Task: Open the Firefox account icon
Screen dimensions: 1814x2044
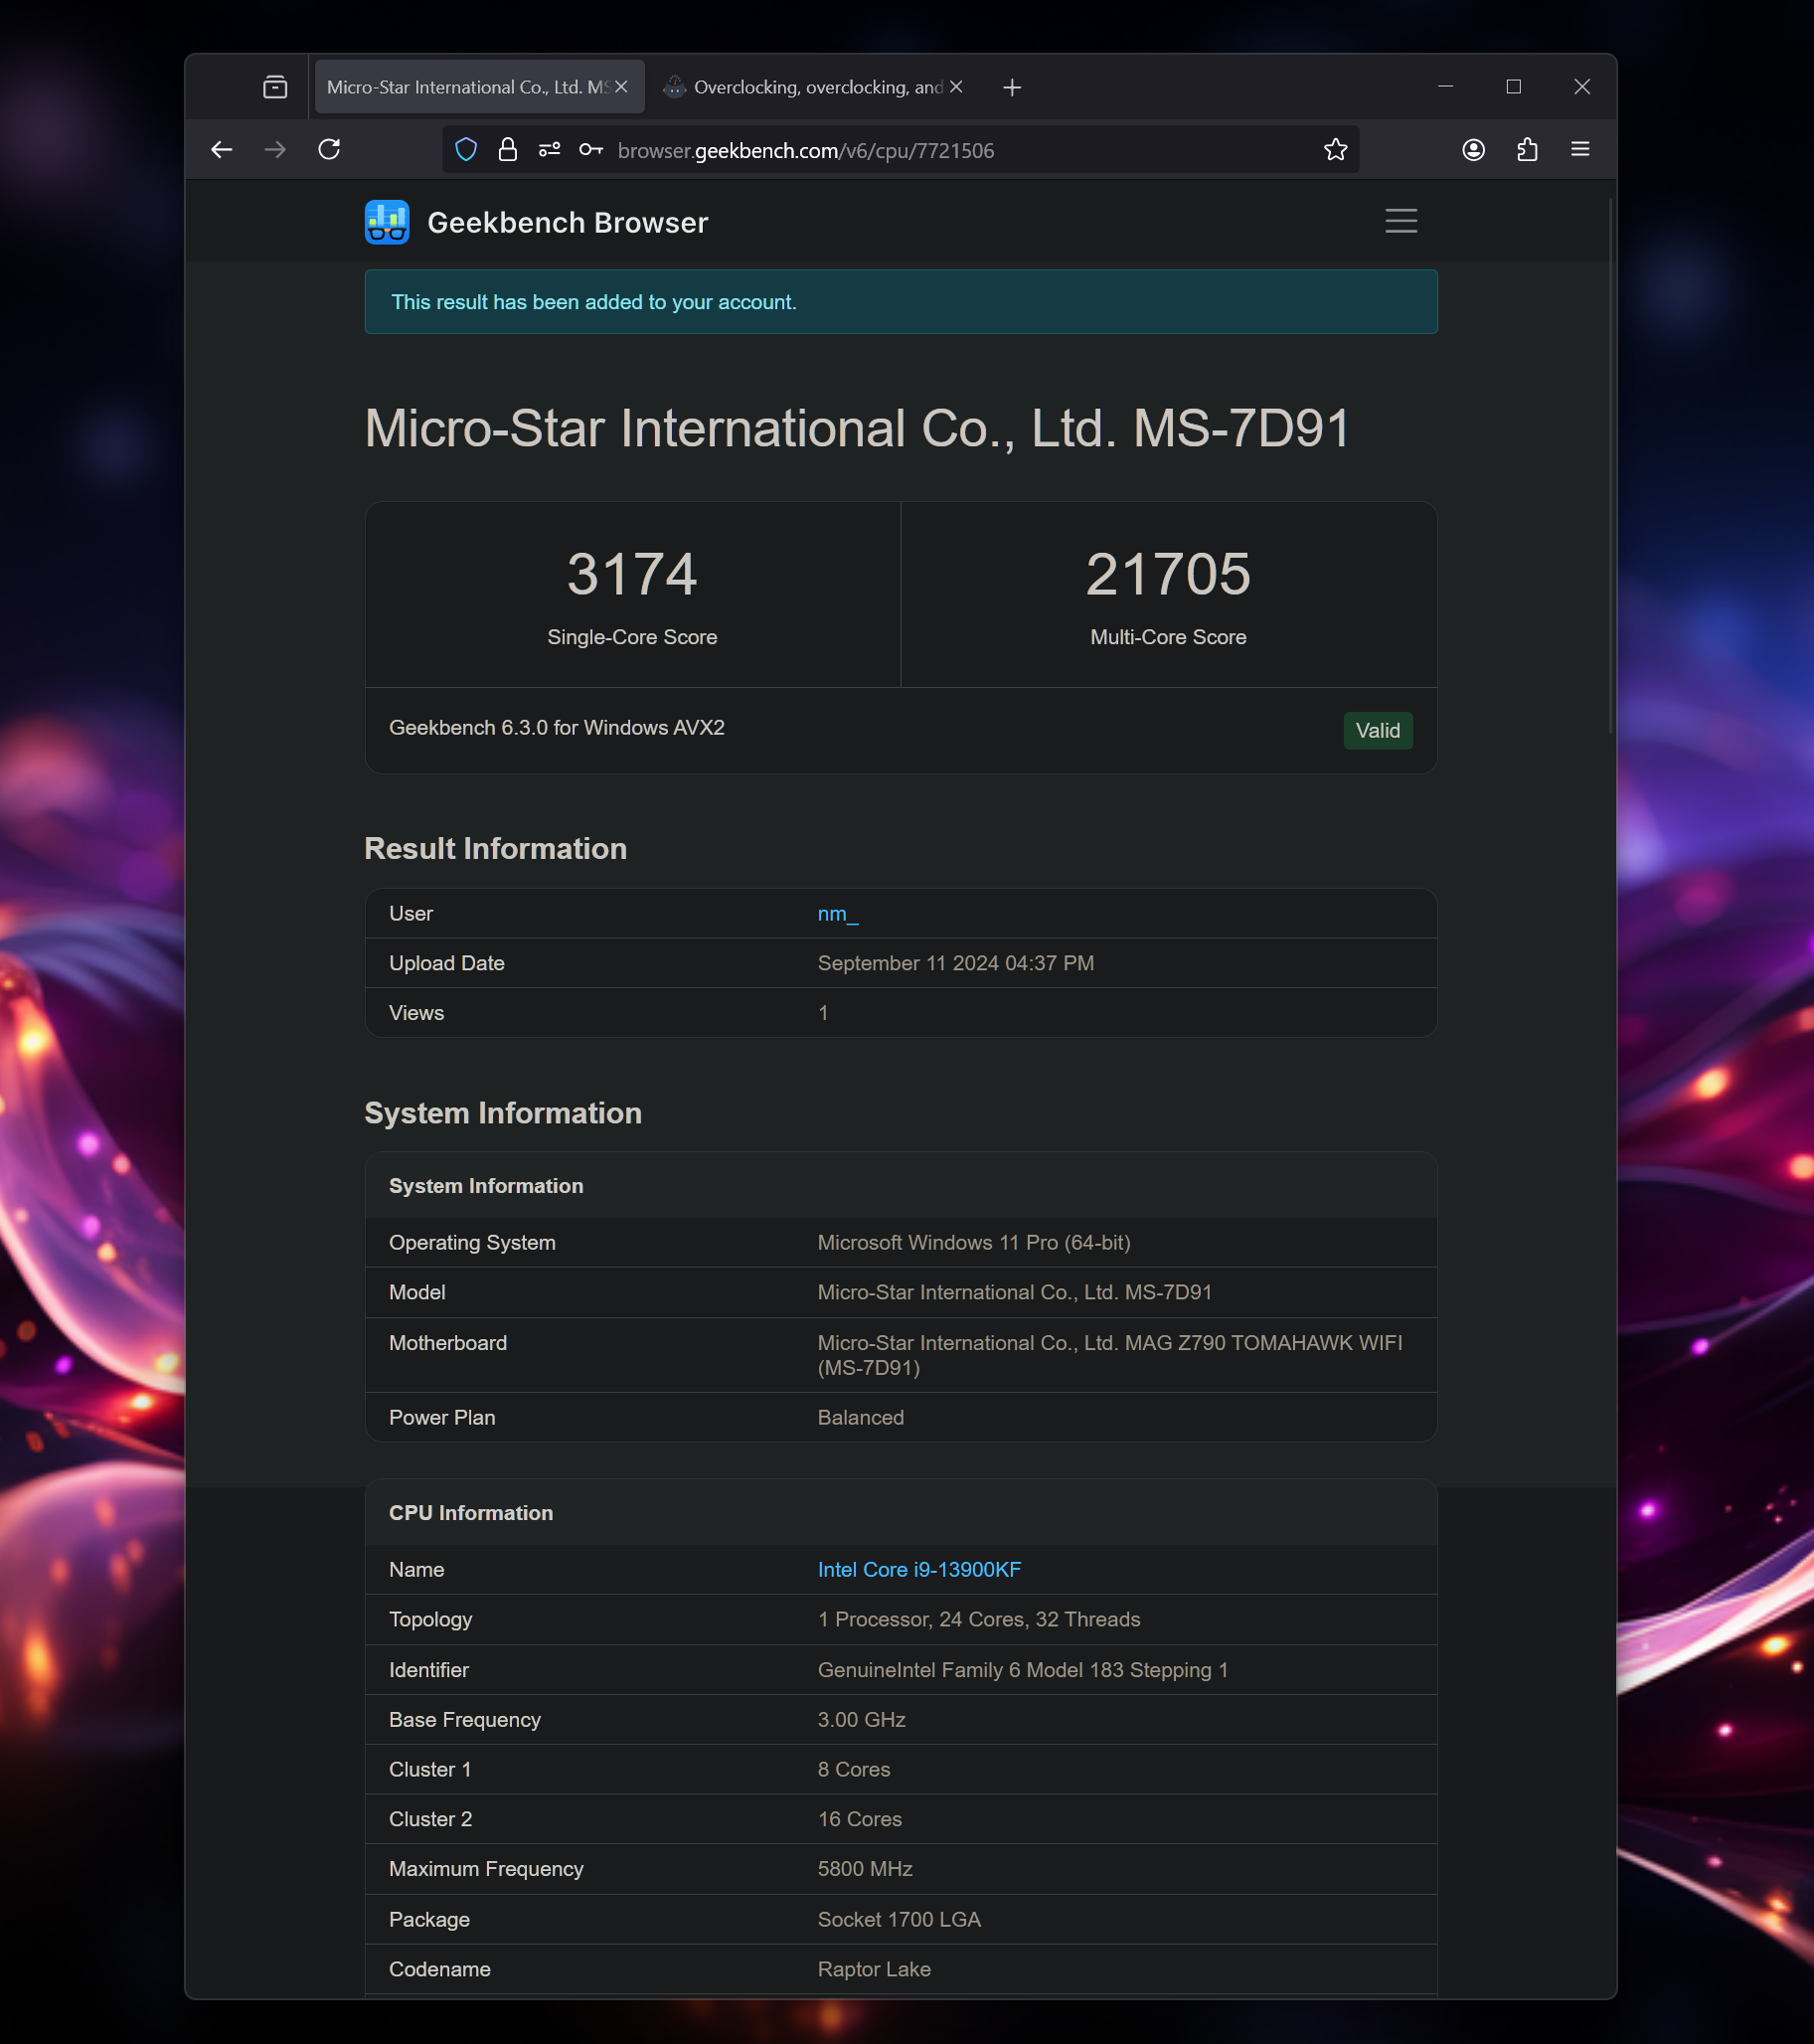Action: pos(1473,150)
